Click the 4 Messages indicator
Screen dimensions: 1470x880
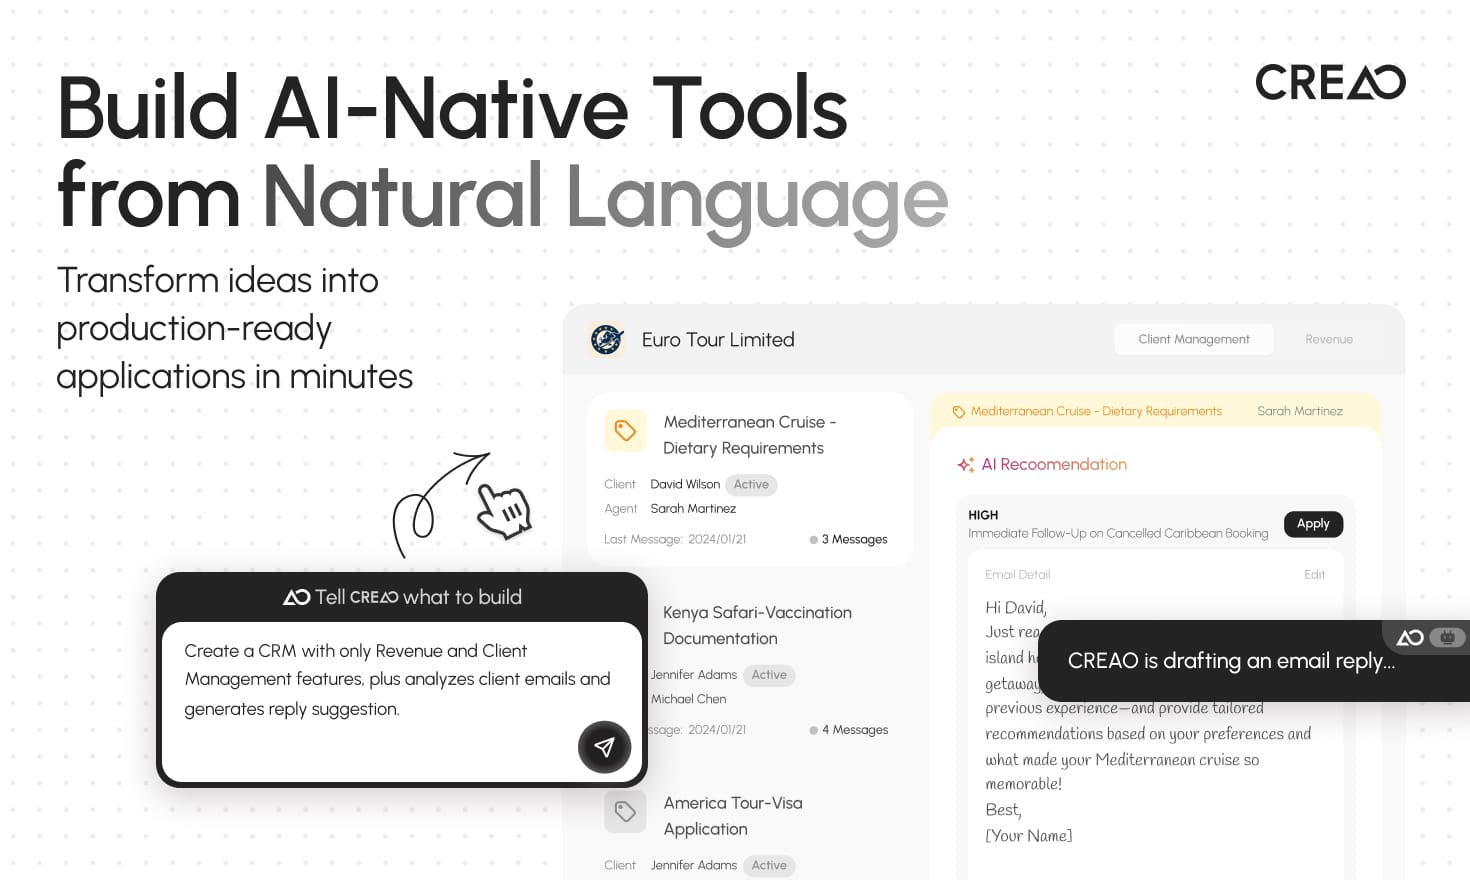(x=849, y=730)
